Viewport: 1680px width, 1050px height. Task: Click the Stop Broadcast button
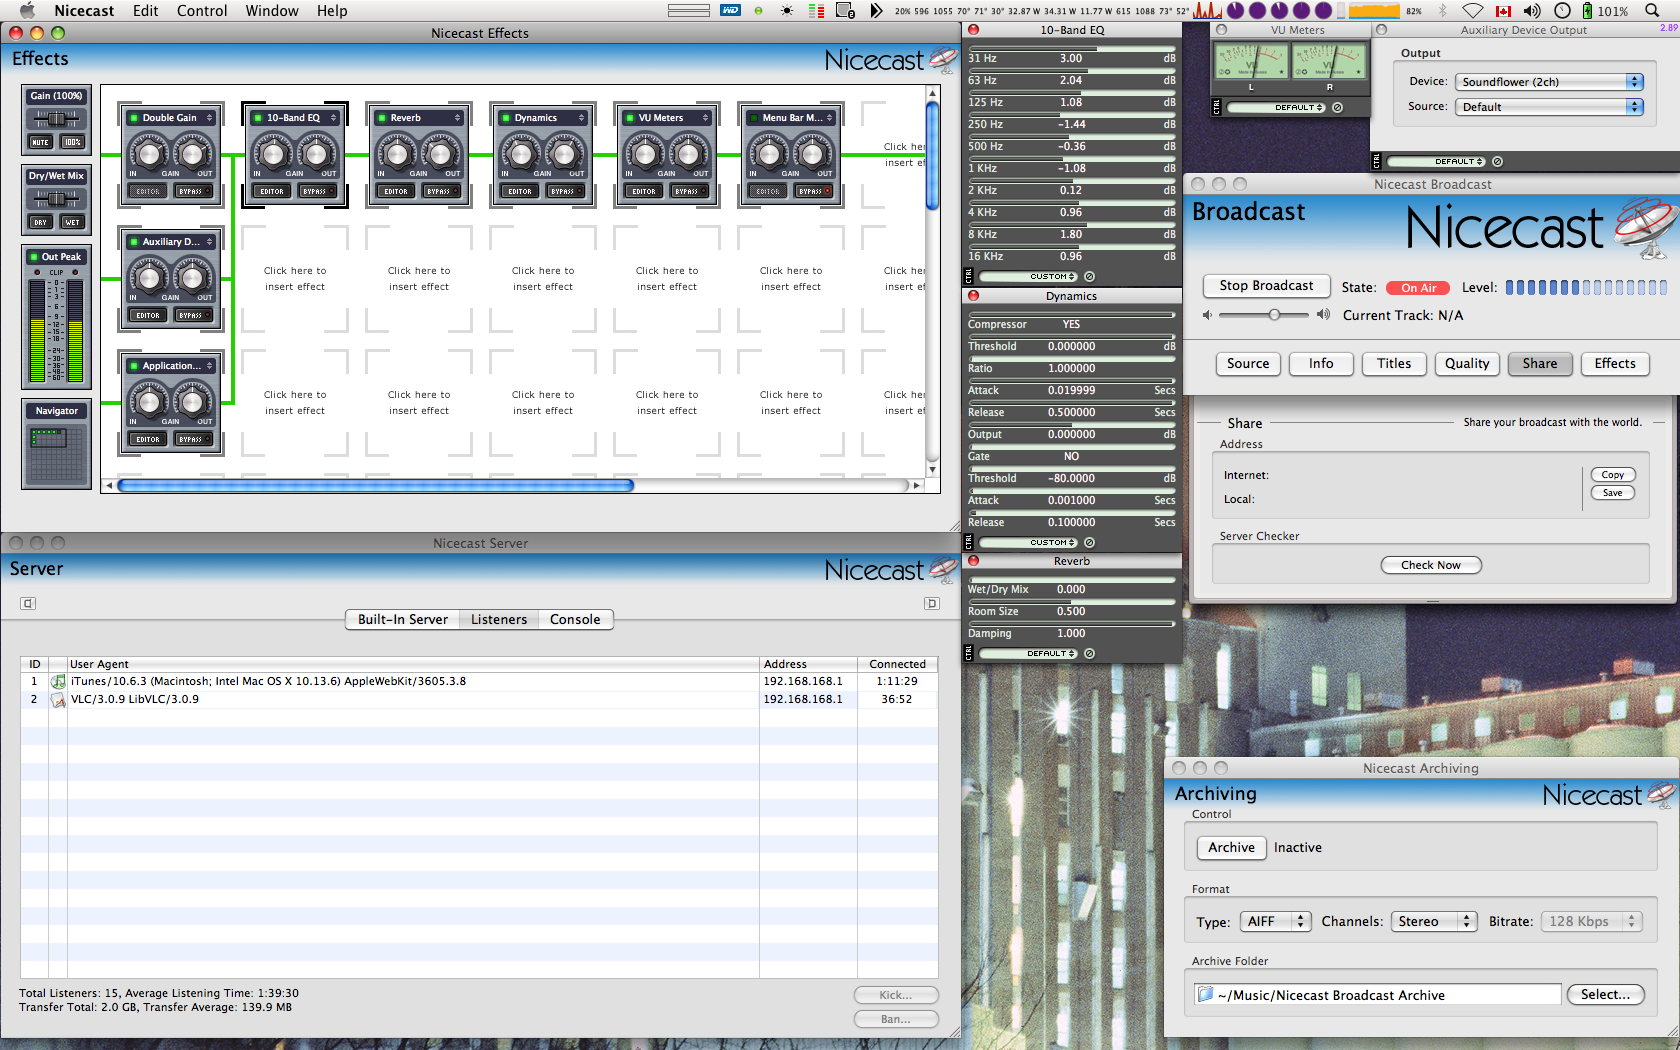(x=1265, y=286)
